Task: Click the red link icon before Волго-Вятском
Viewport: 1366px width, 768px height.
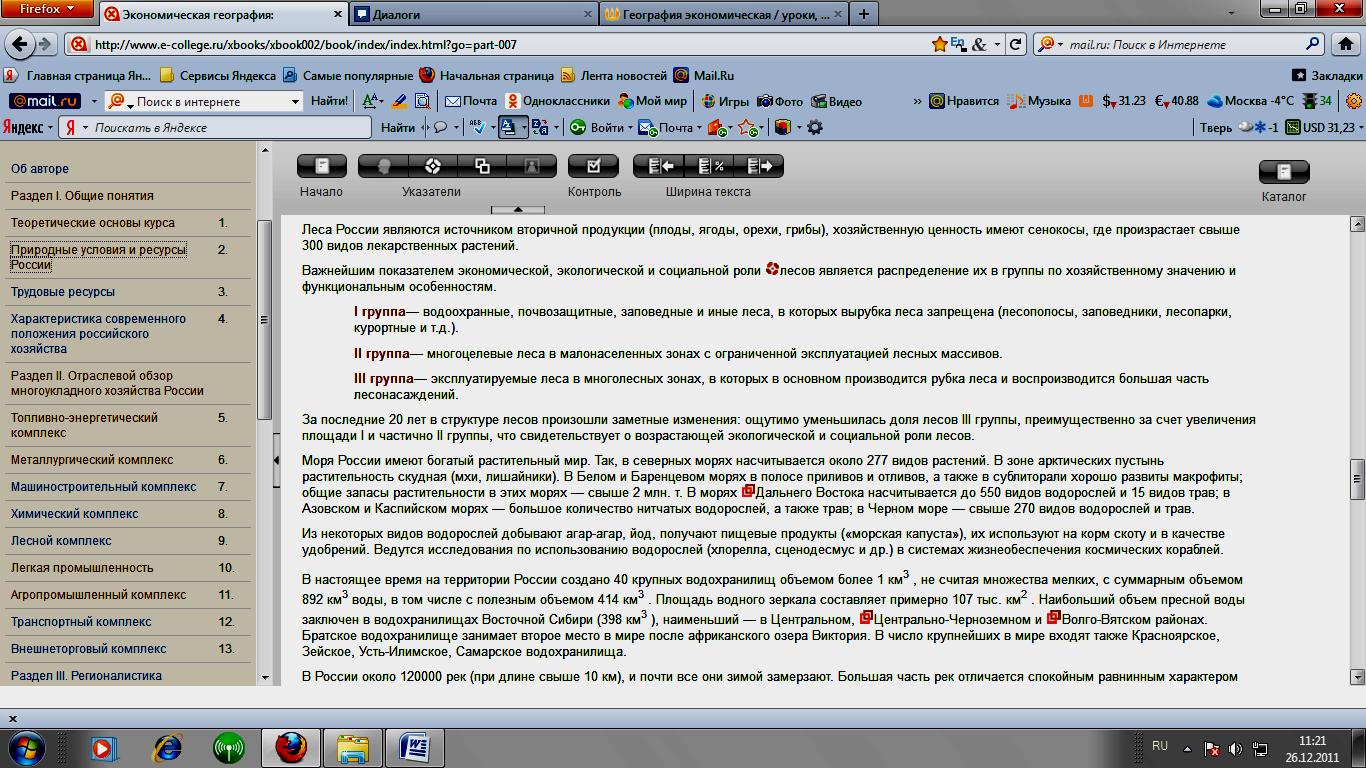Action: pyautogui.click(x=1053, y=618)
